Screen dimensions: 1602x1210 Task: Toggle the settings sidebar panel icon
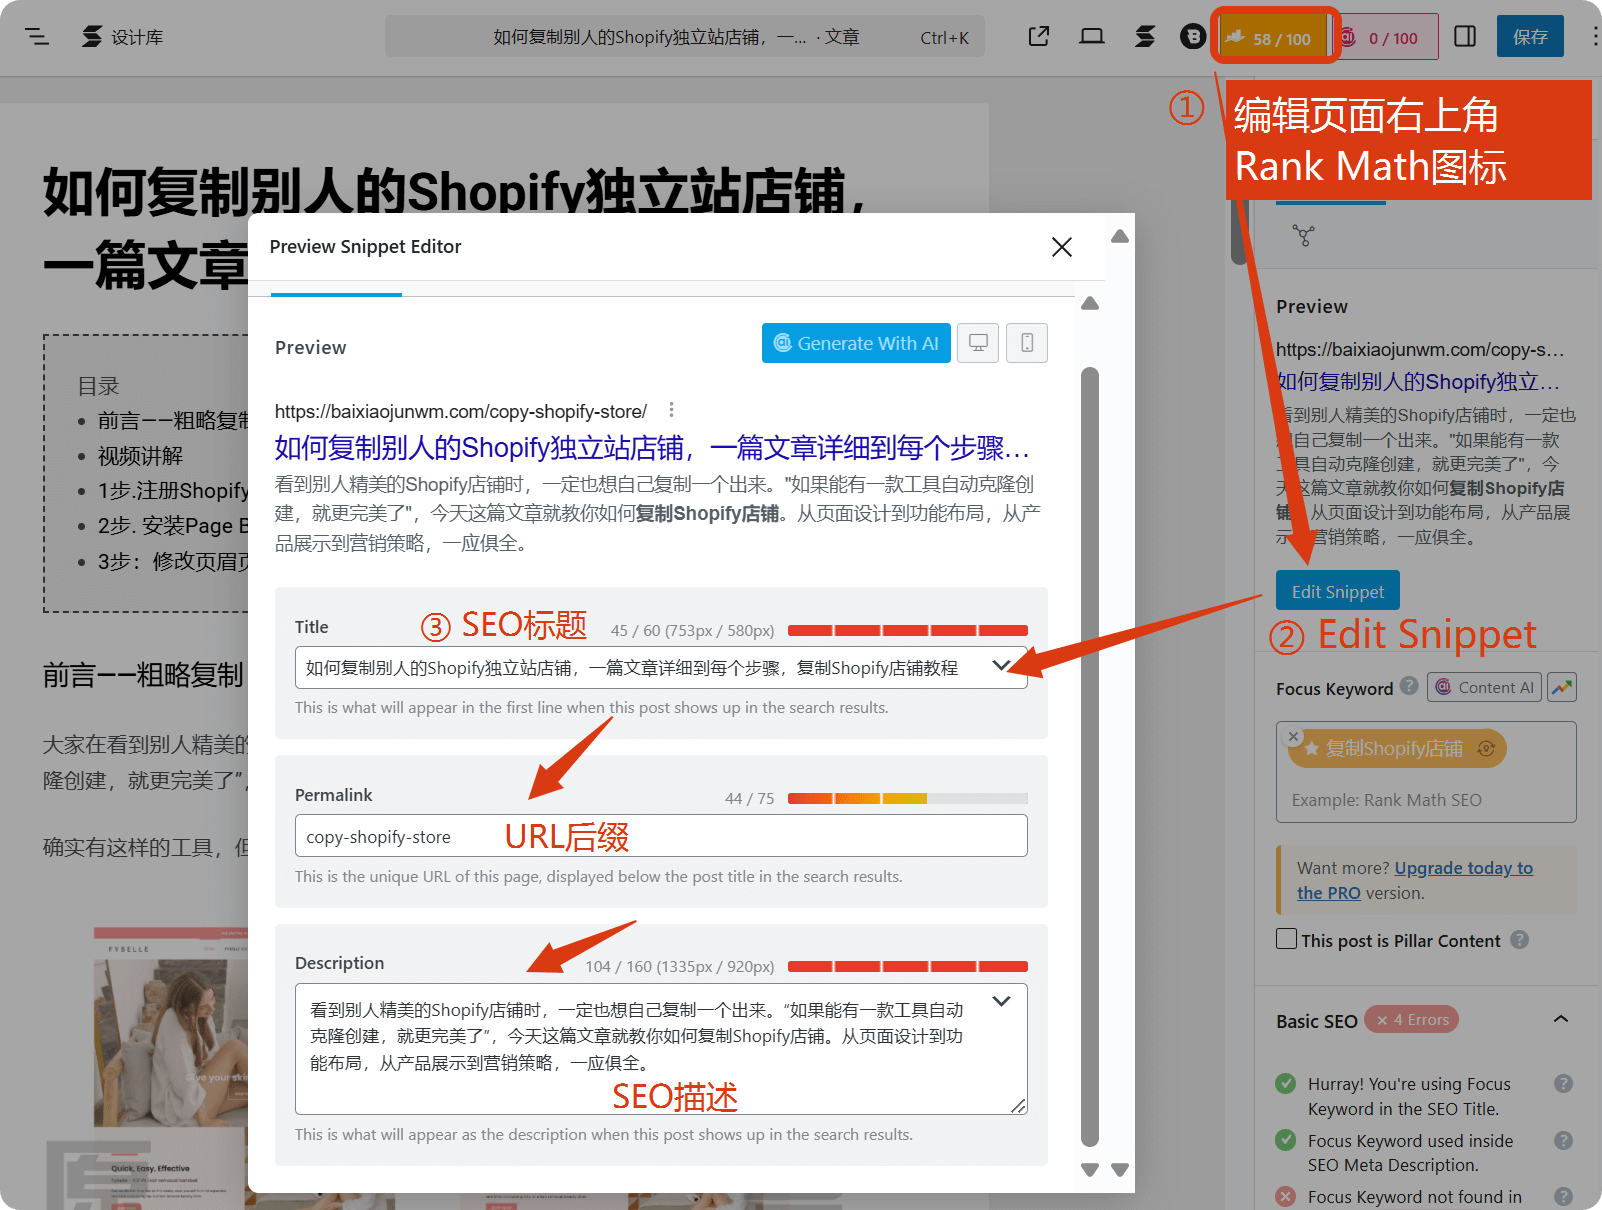[x=1465, y=37]
